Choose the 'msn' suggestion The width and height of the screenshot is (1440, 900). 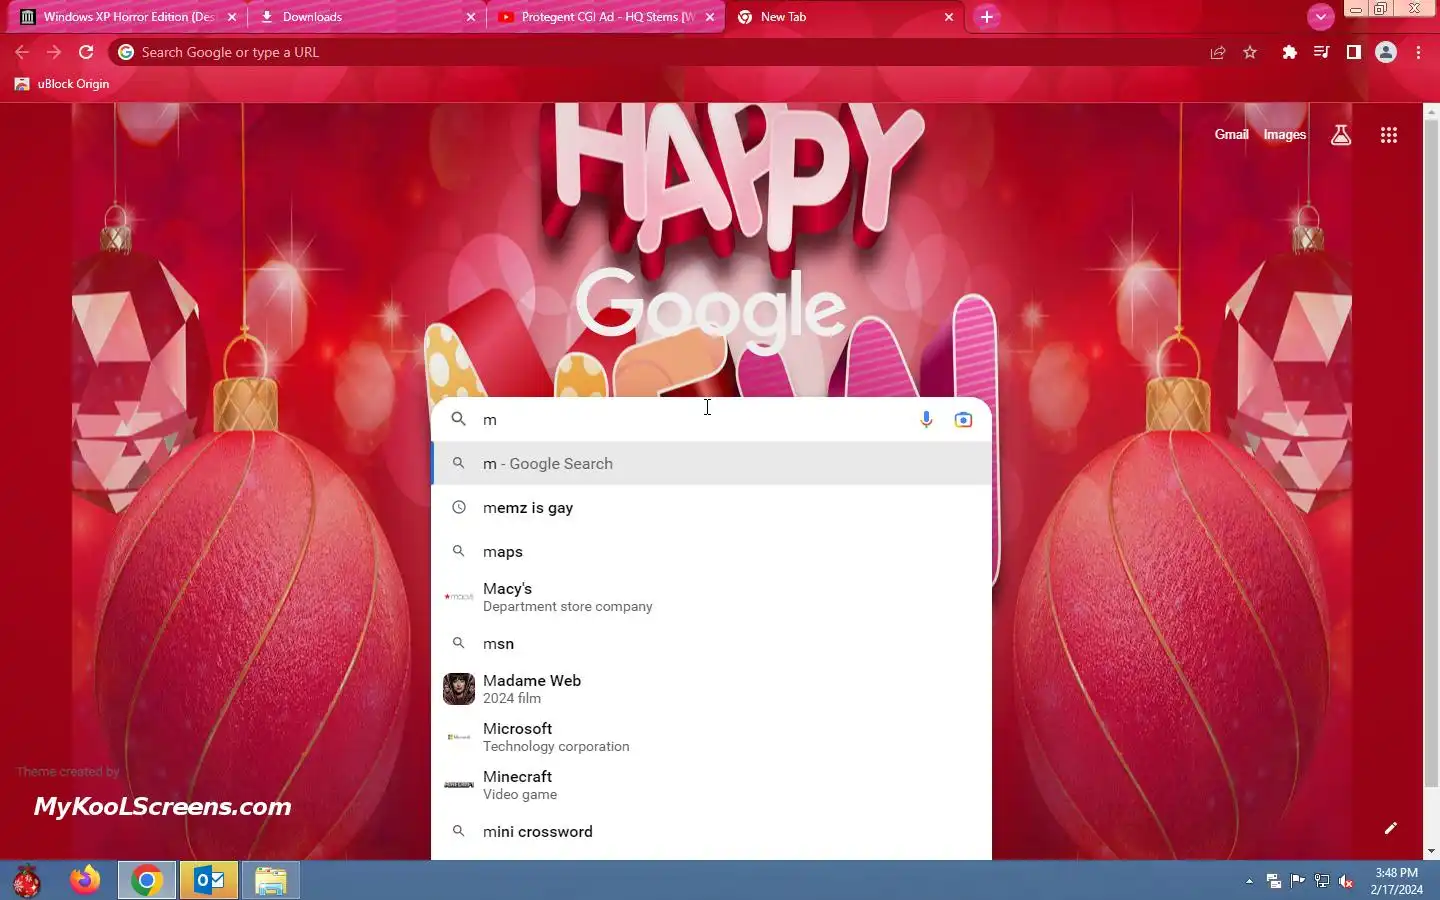click(711, 644)
